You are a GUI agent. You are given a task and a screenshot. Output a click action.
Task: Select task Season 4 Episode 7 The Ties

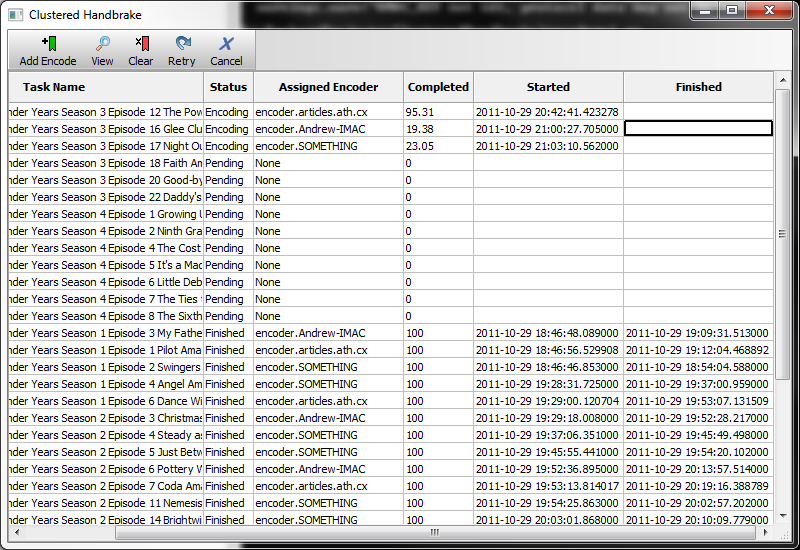click(106, 299)
